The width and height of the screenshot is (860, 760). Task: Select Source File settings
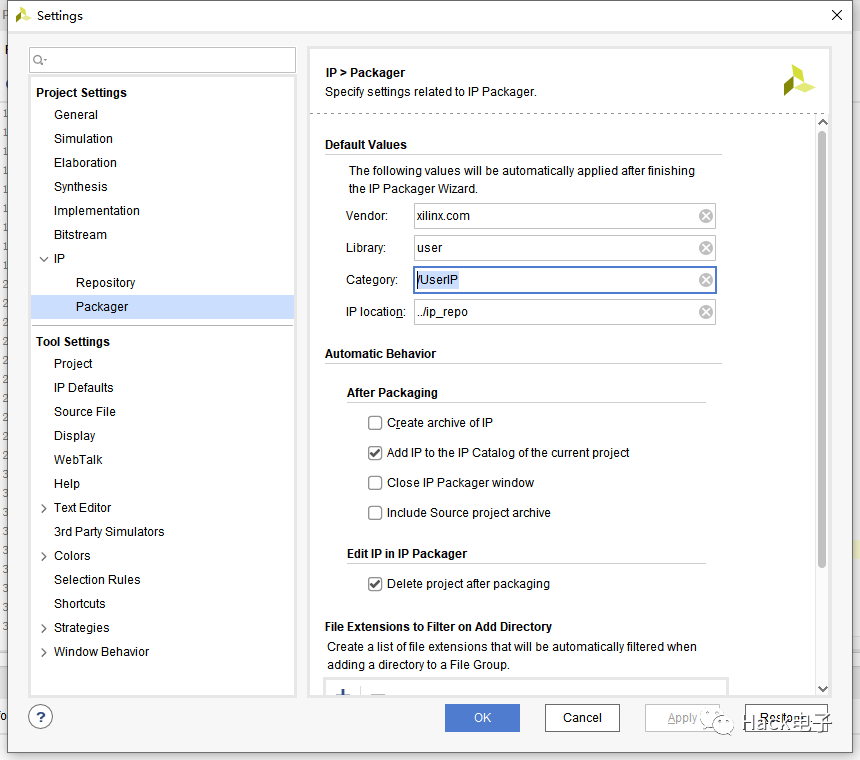coord(84,412)
